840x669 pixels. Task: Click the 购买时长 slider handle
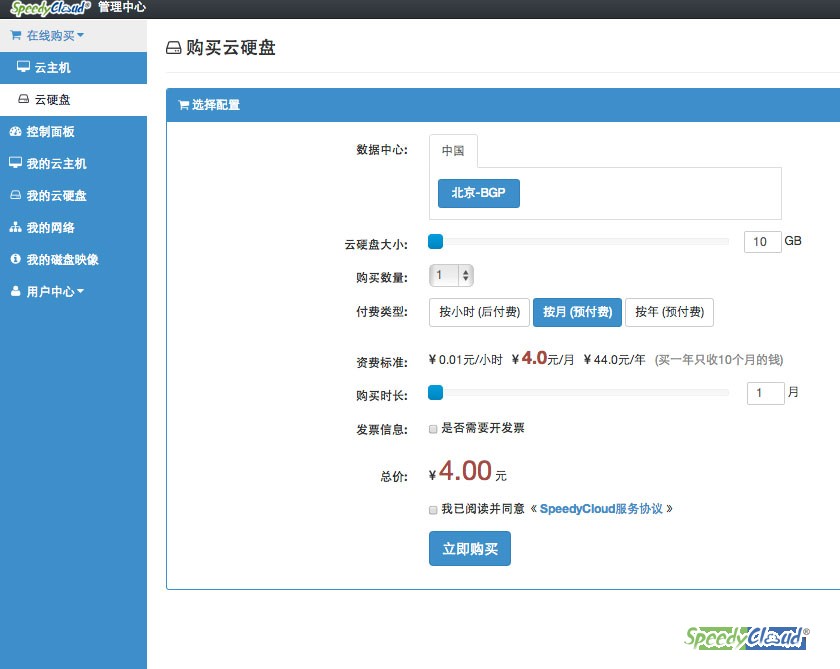(436, 393)
